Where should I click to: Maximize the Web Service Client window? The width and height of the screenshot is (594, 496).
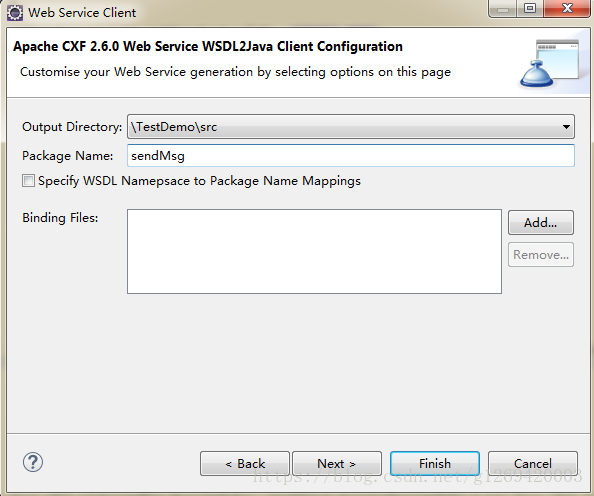point(530,8)
